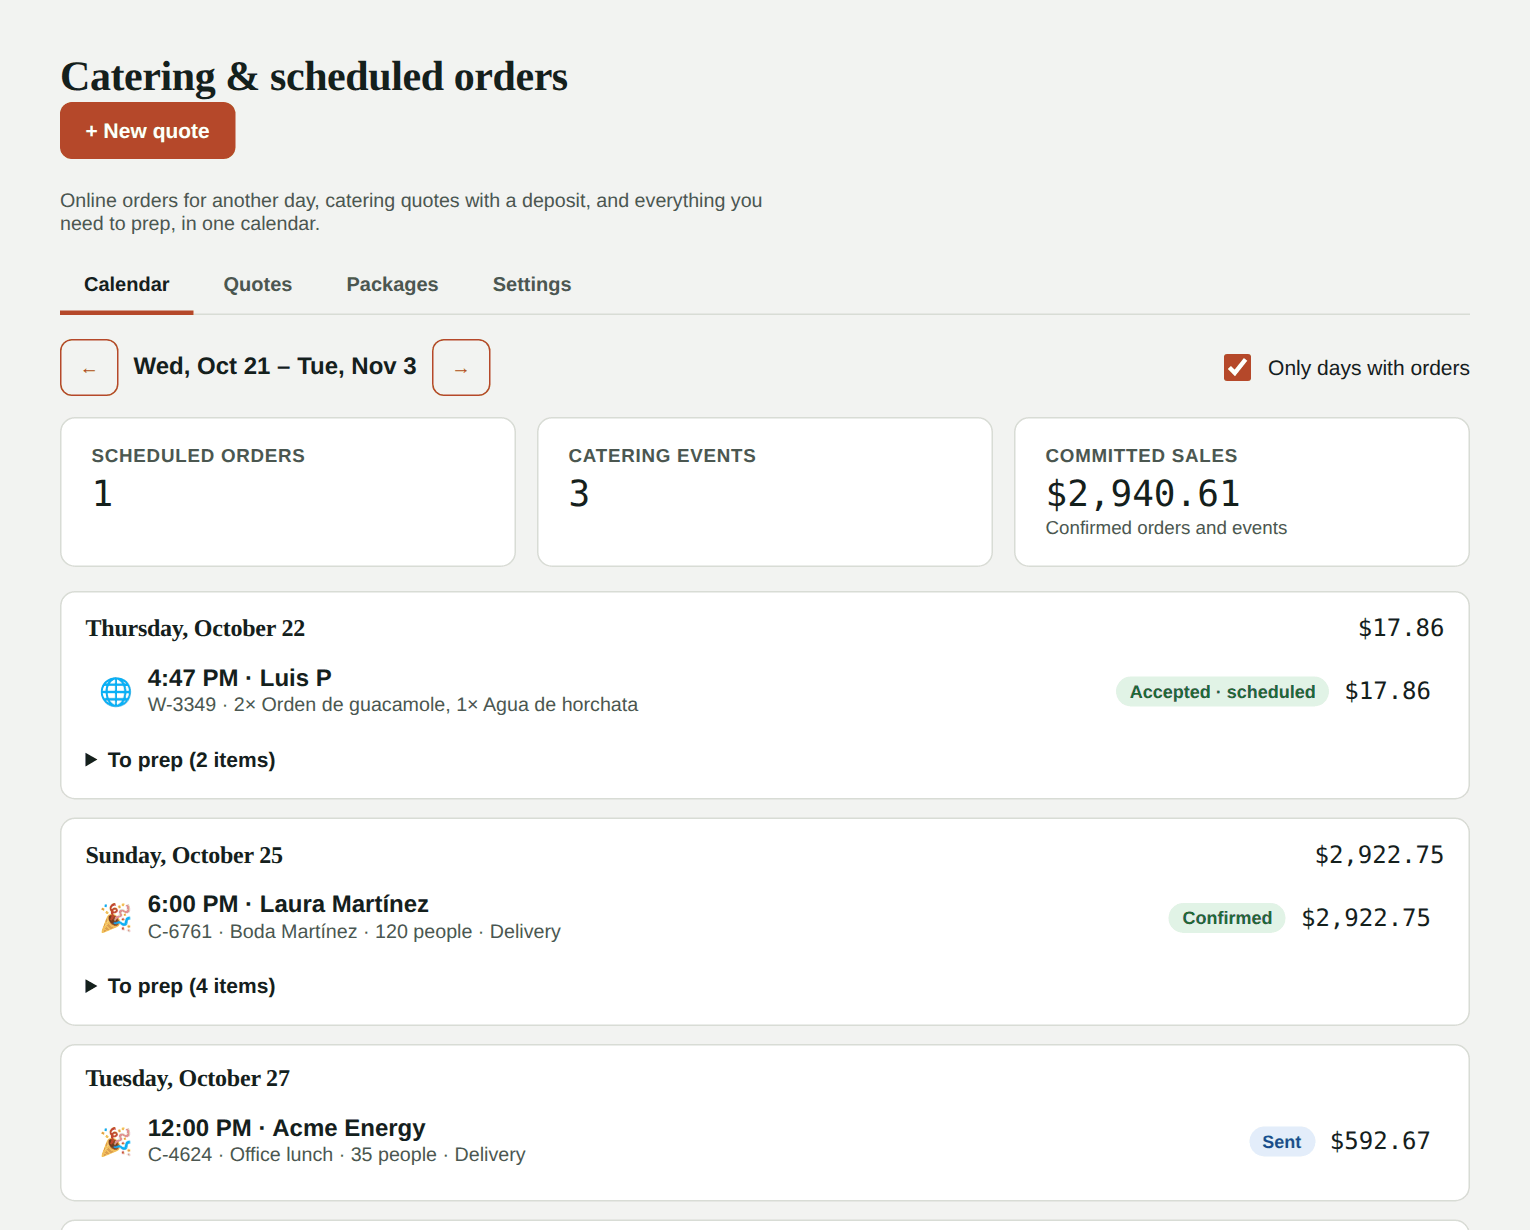Click the Catering Events summary card
Viewport: 1530px width, 1230px height.
point(765,492)
